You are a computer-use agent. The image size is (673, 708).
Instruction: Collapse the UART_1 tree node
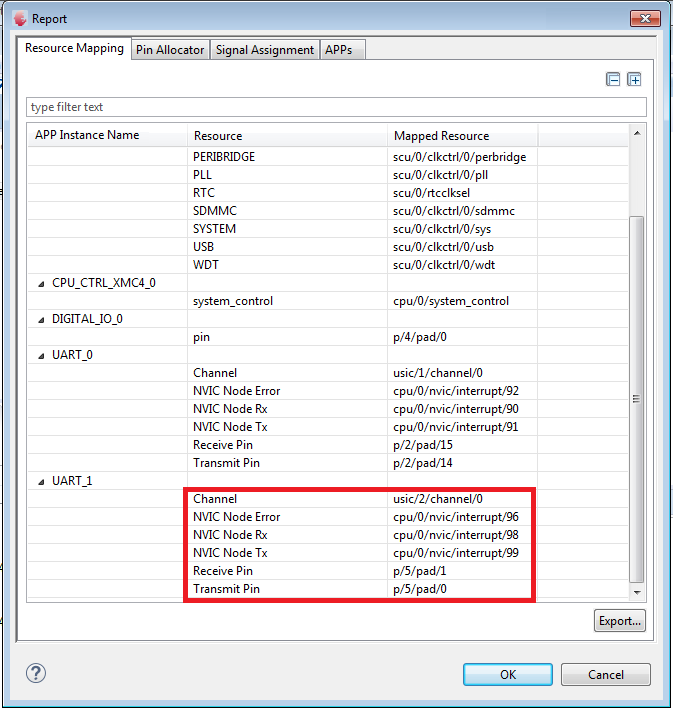[x=41, y=482]
